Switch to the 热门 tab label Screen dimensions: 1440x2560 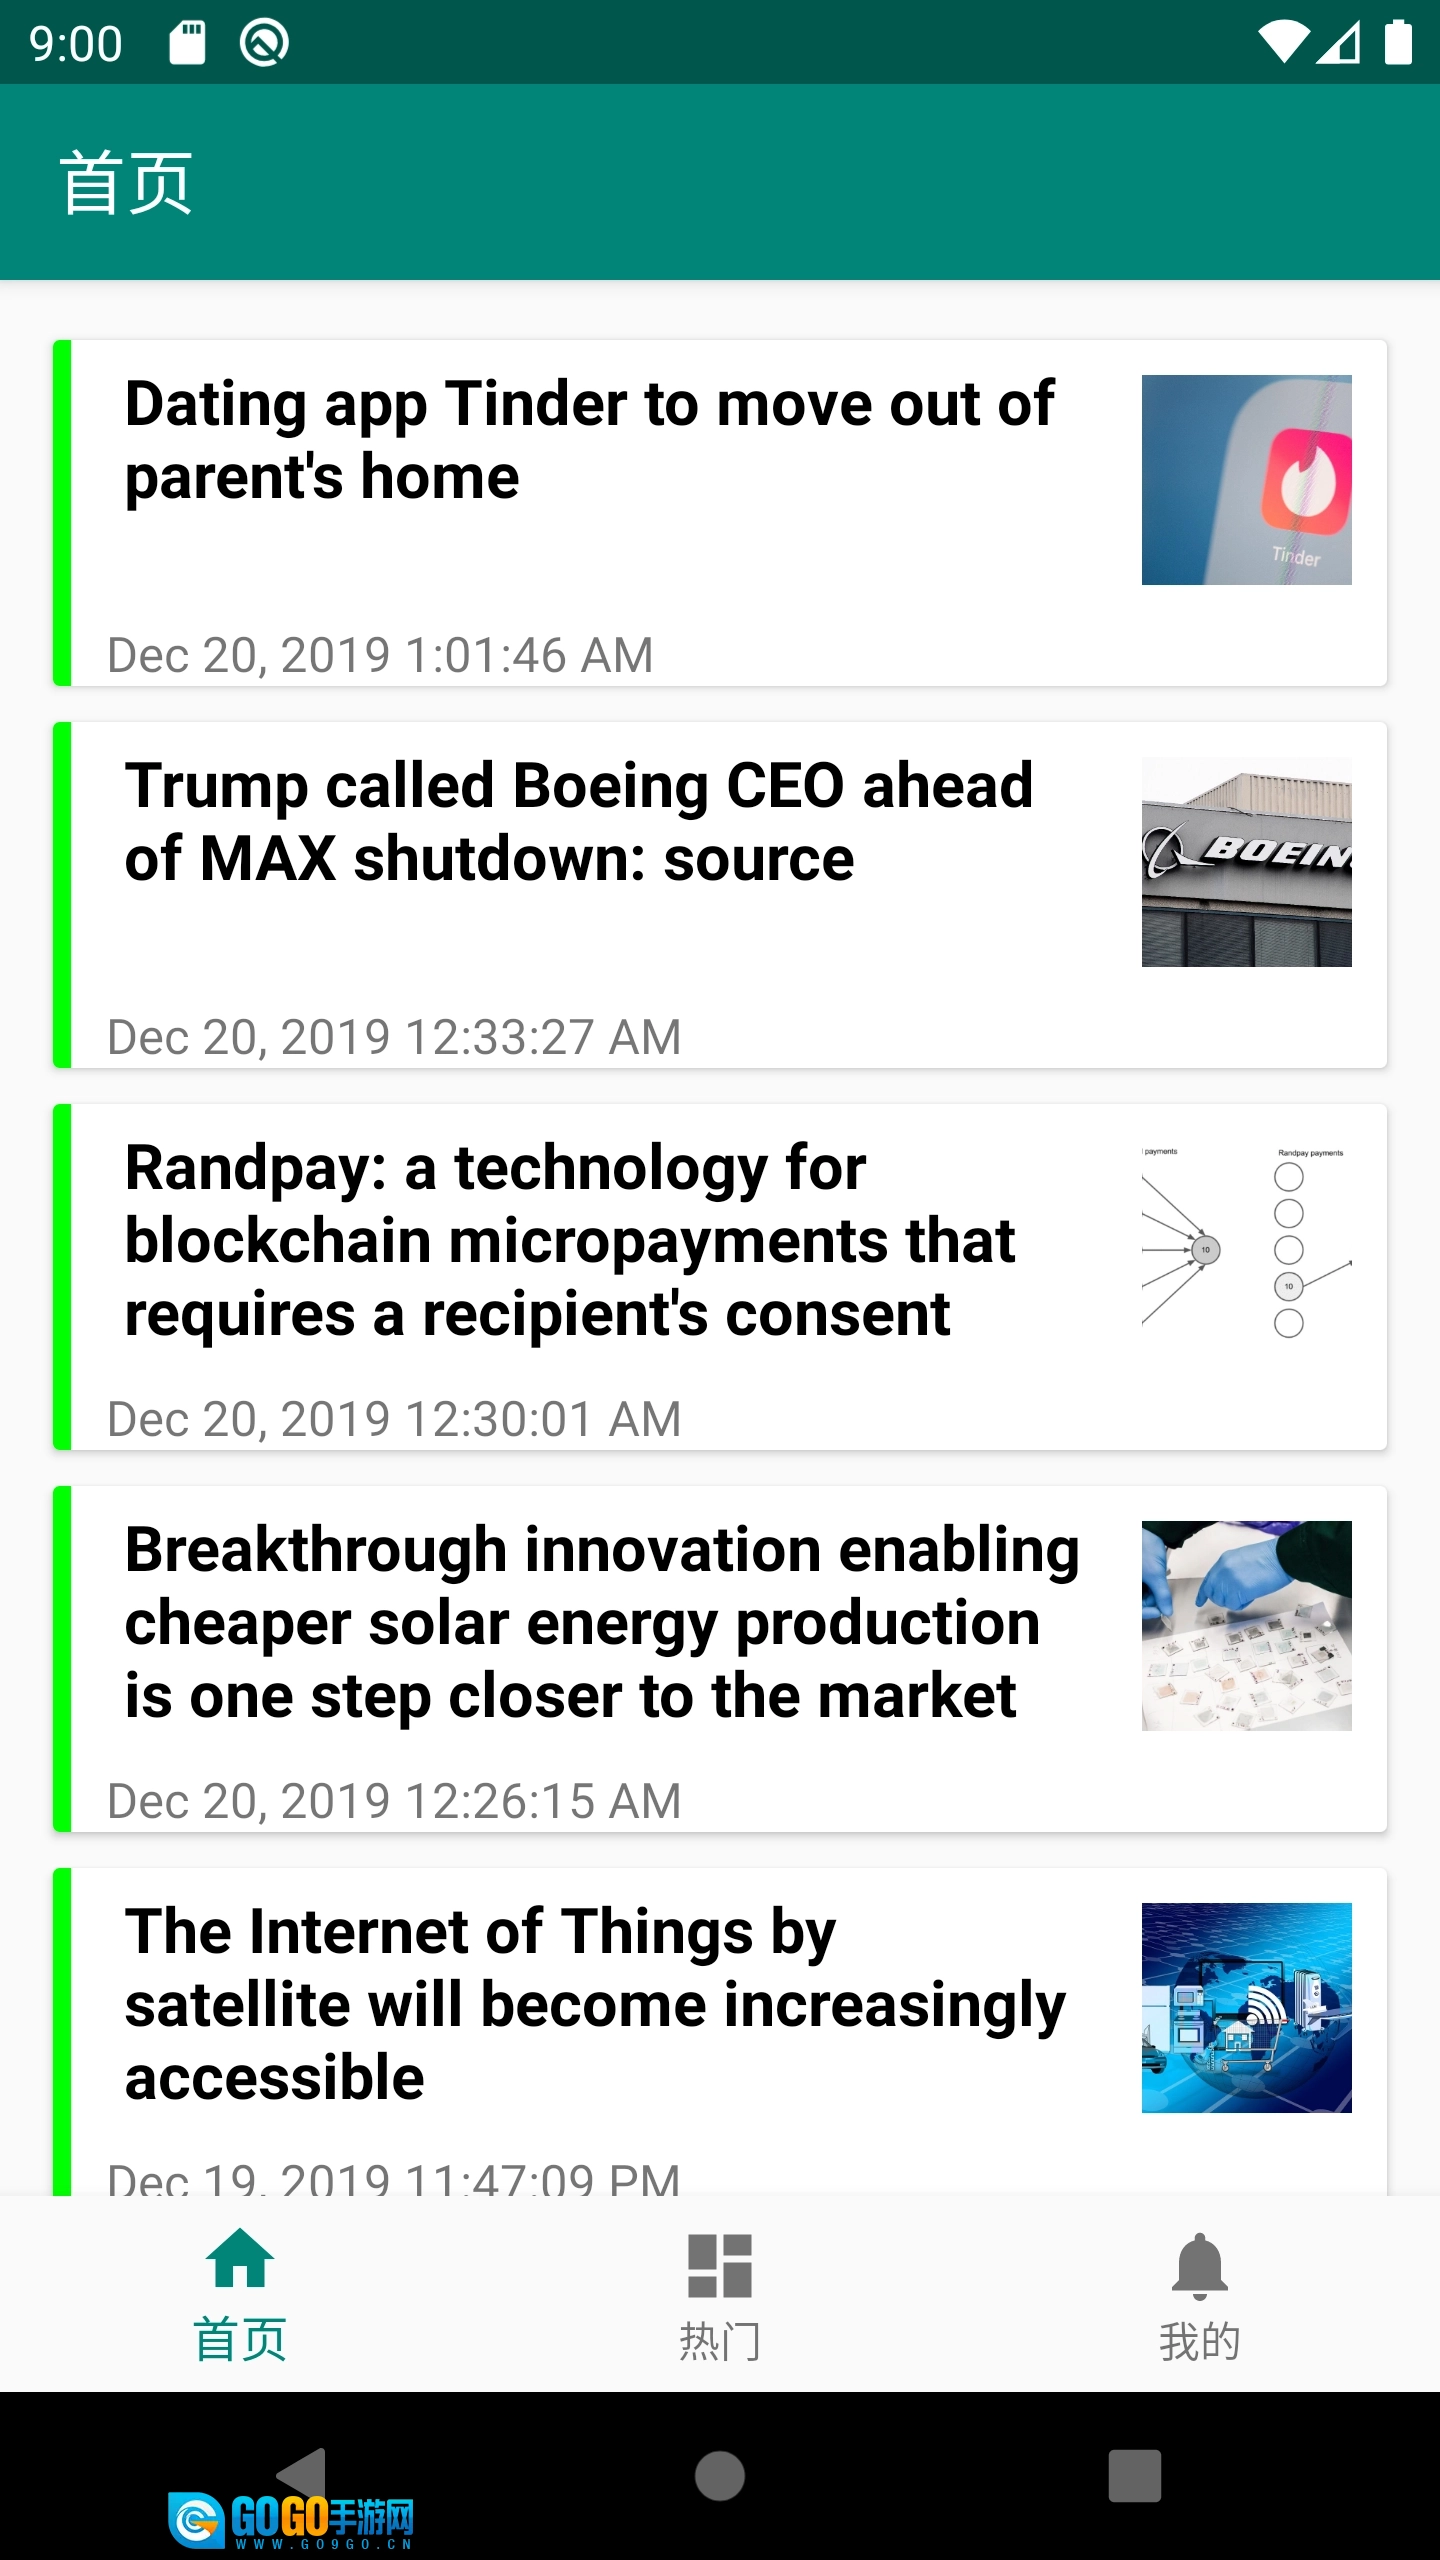click(x=719, y=2341)
